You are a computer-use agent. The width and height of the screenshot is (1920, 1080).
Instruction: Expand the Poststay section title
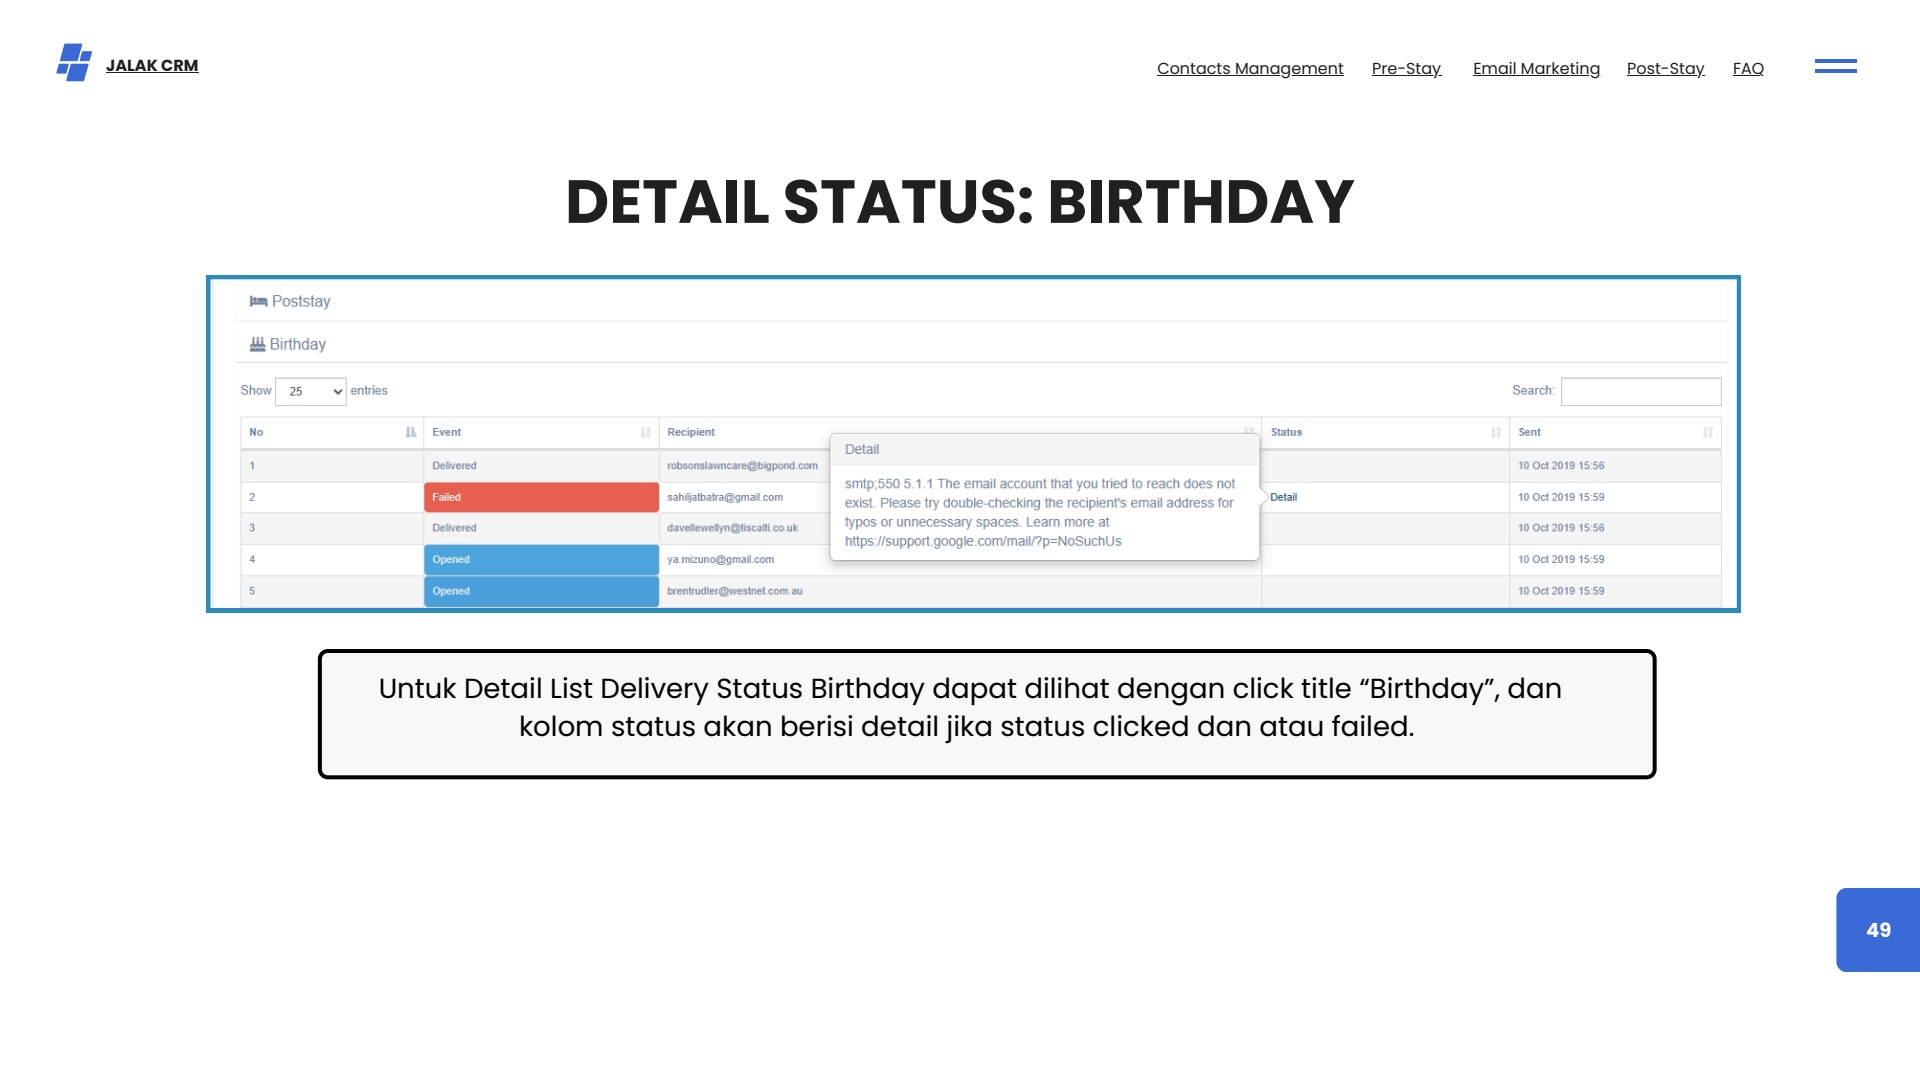pos(301,301)
